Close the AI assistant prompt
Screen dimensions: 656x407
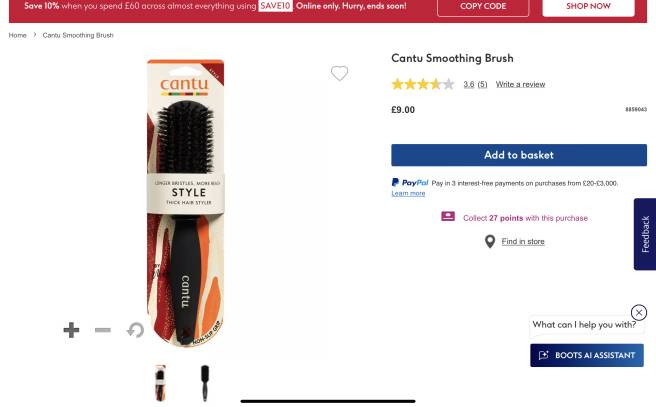pos(639,313)
